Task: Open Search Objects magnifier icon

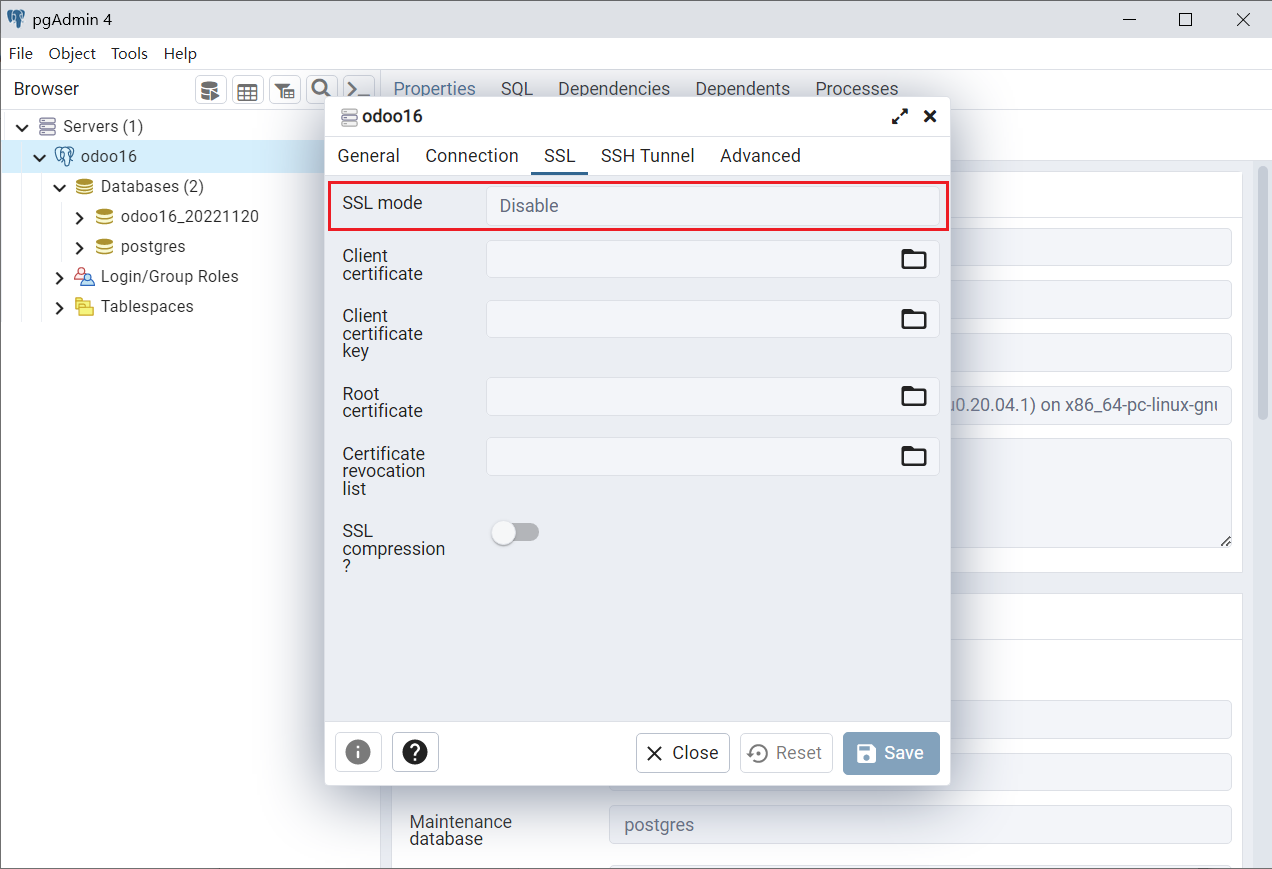Action: [x=321, y=89]
